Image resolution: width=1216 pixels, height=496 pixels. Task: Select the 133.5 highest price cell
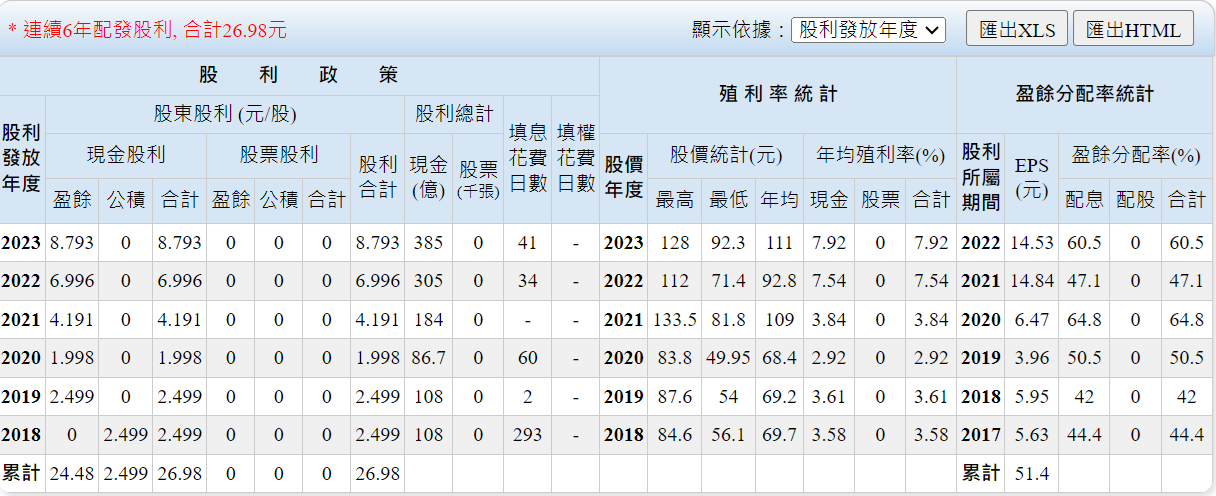click(x=674, y=320)
